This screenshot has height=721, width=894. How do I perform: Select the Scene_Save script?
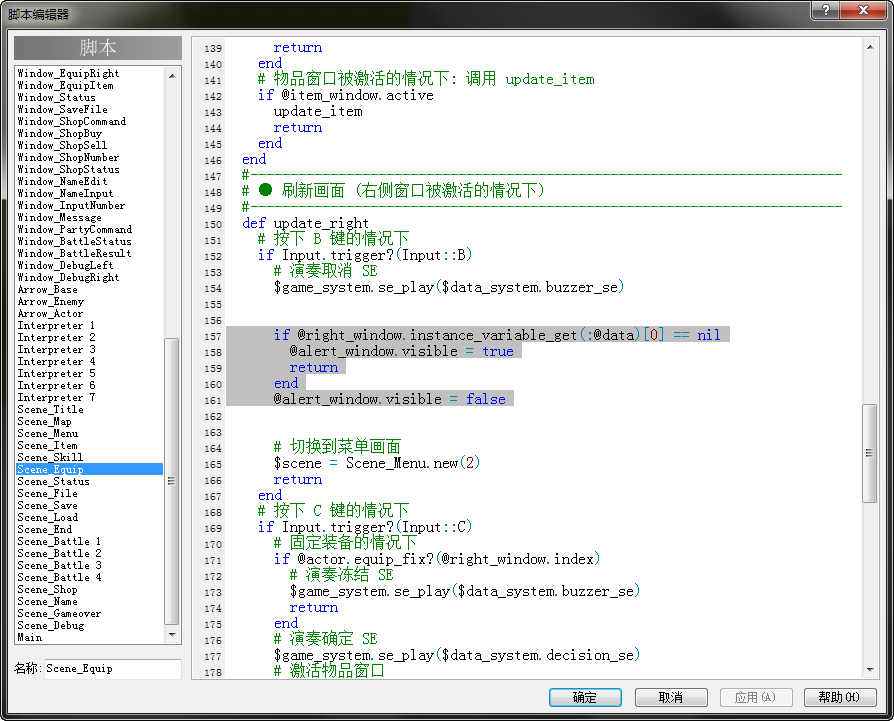[47, 506]
